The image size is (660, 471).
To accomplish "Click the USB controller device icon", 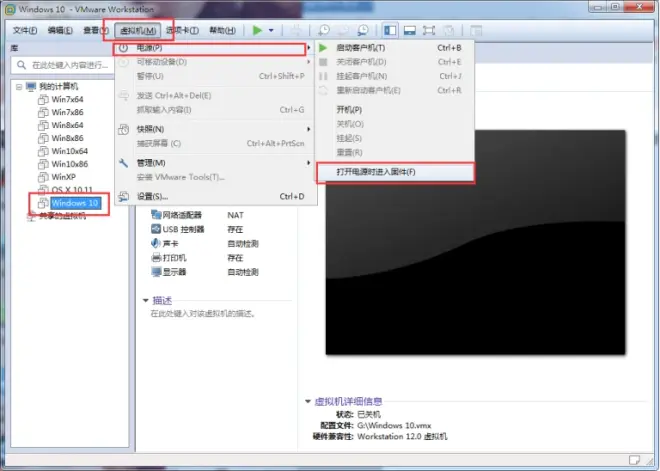I will click(156, 229).
